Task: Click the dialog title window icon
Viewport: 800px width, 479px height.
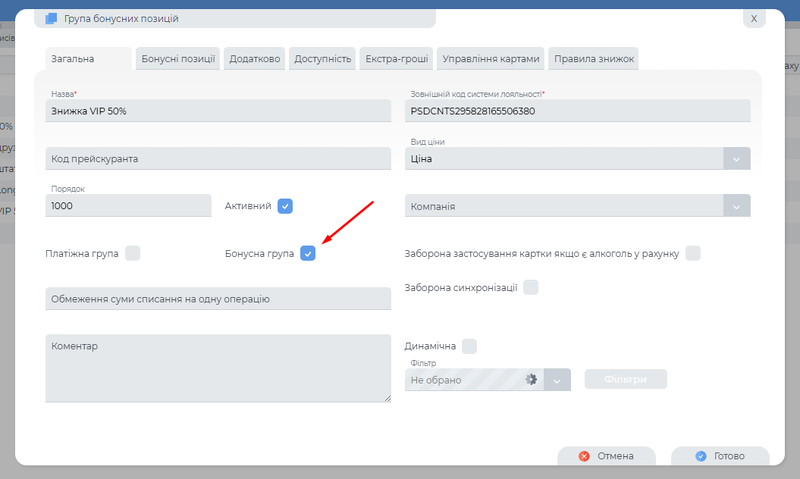Action: point(51,18)
